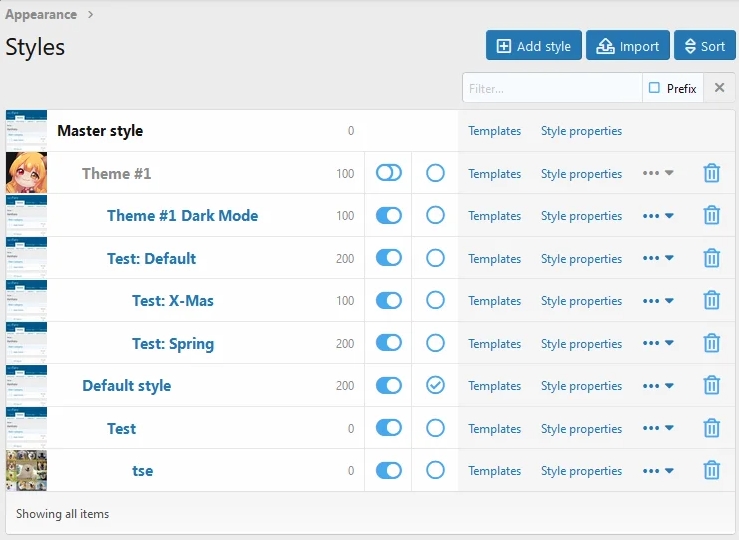Click the Add style button
Screen dimensions: 739x540
533,46
